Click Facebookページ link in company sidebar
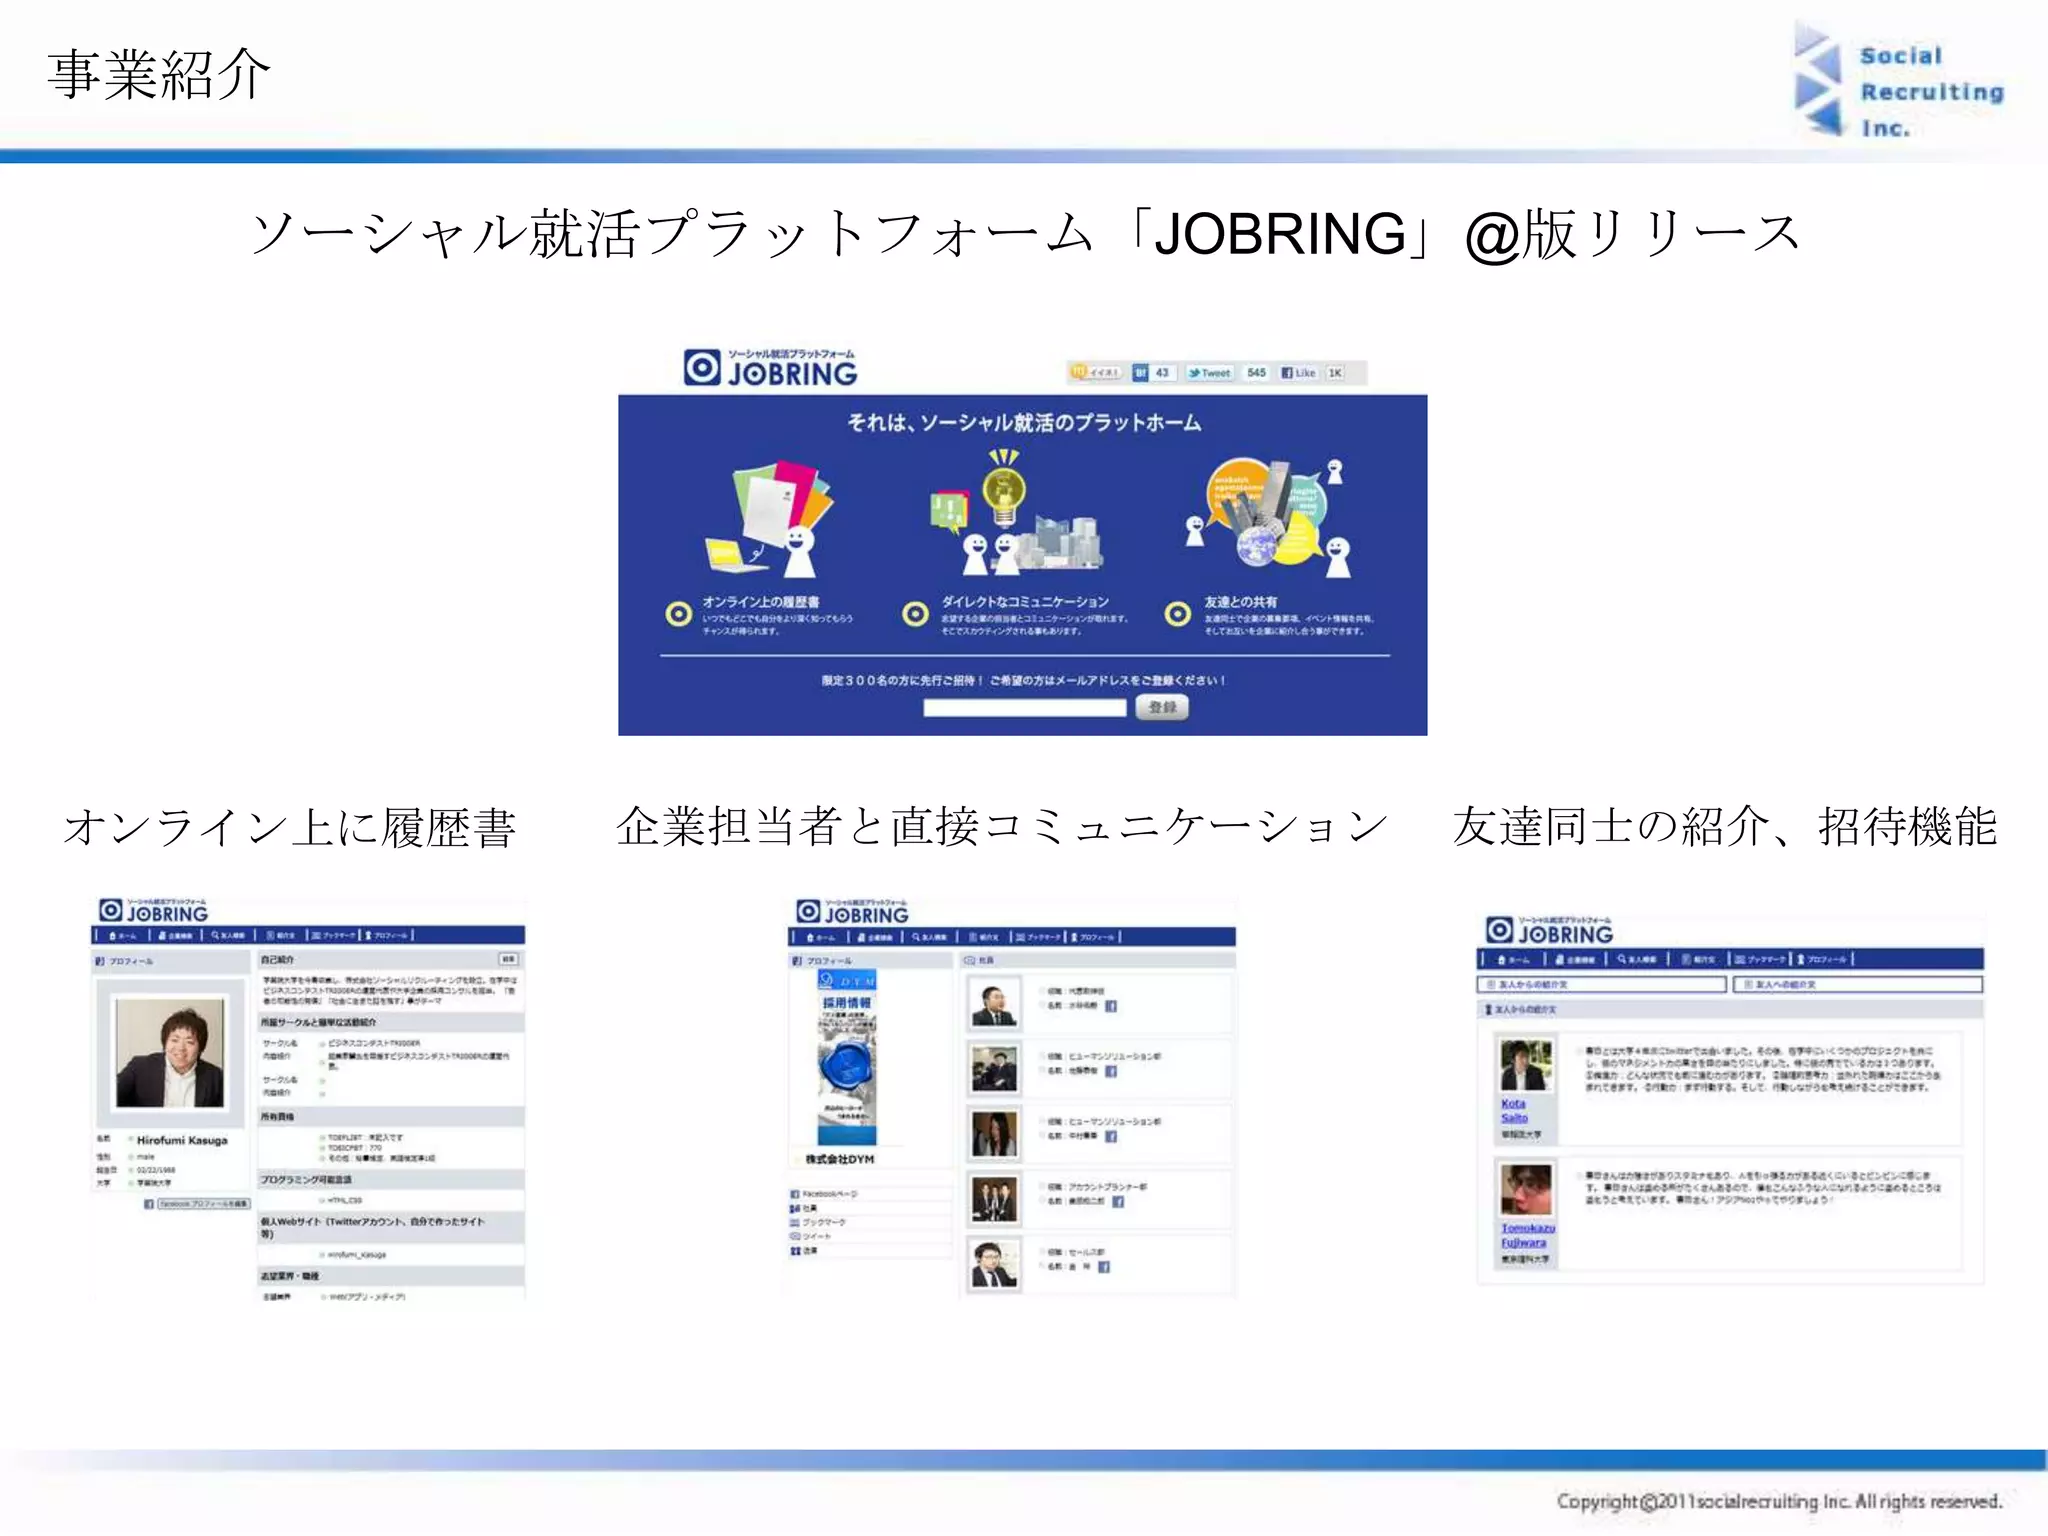This screenshot has height=1536, width=2048. [x=823, y=1194]
